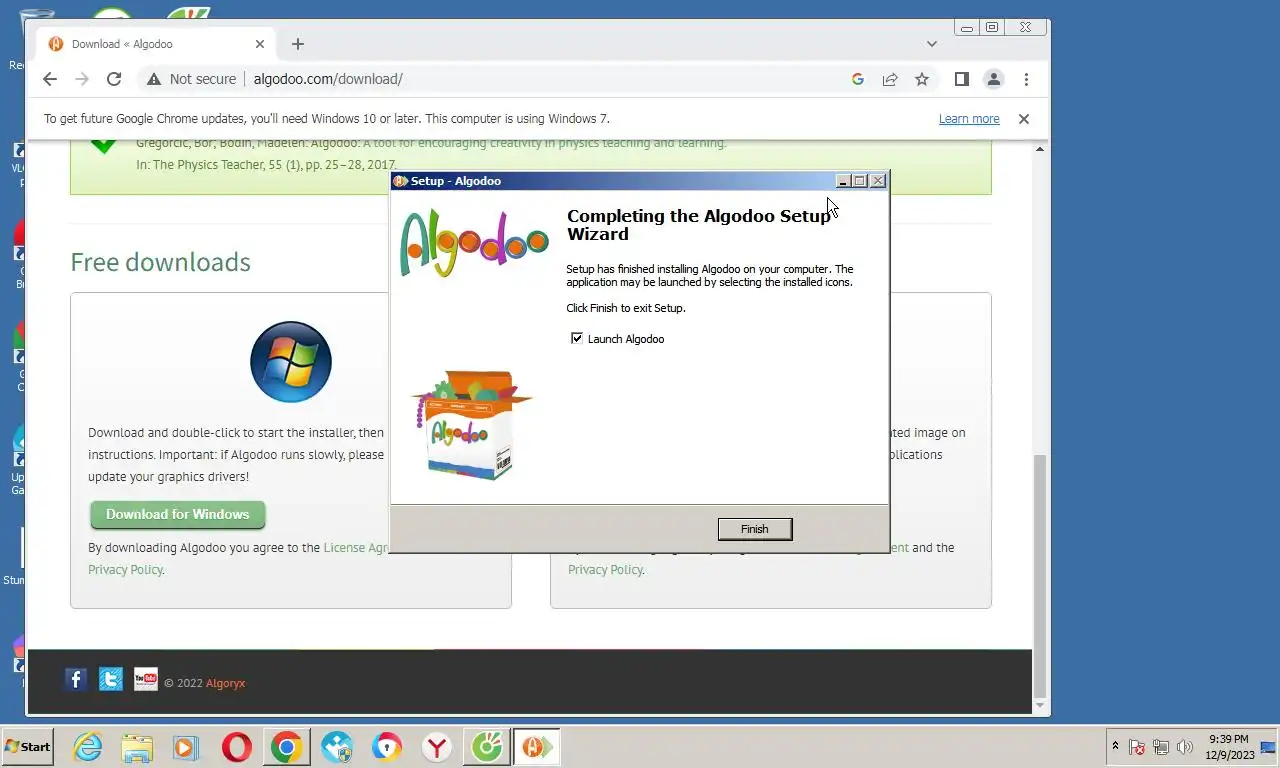Click the scrollbar up arrow

click(x=1040, y=149)
